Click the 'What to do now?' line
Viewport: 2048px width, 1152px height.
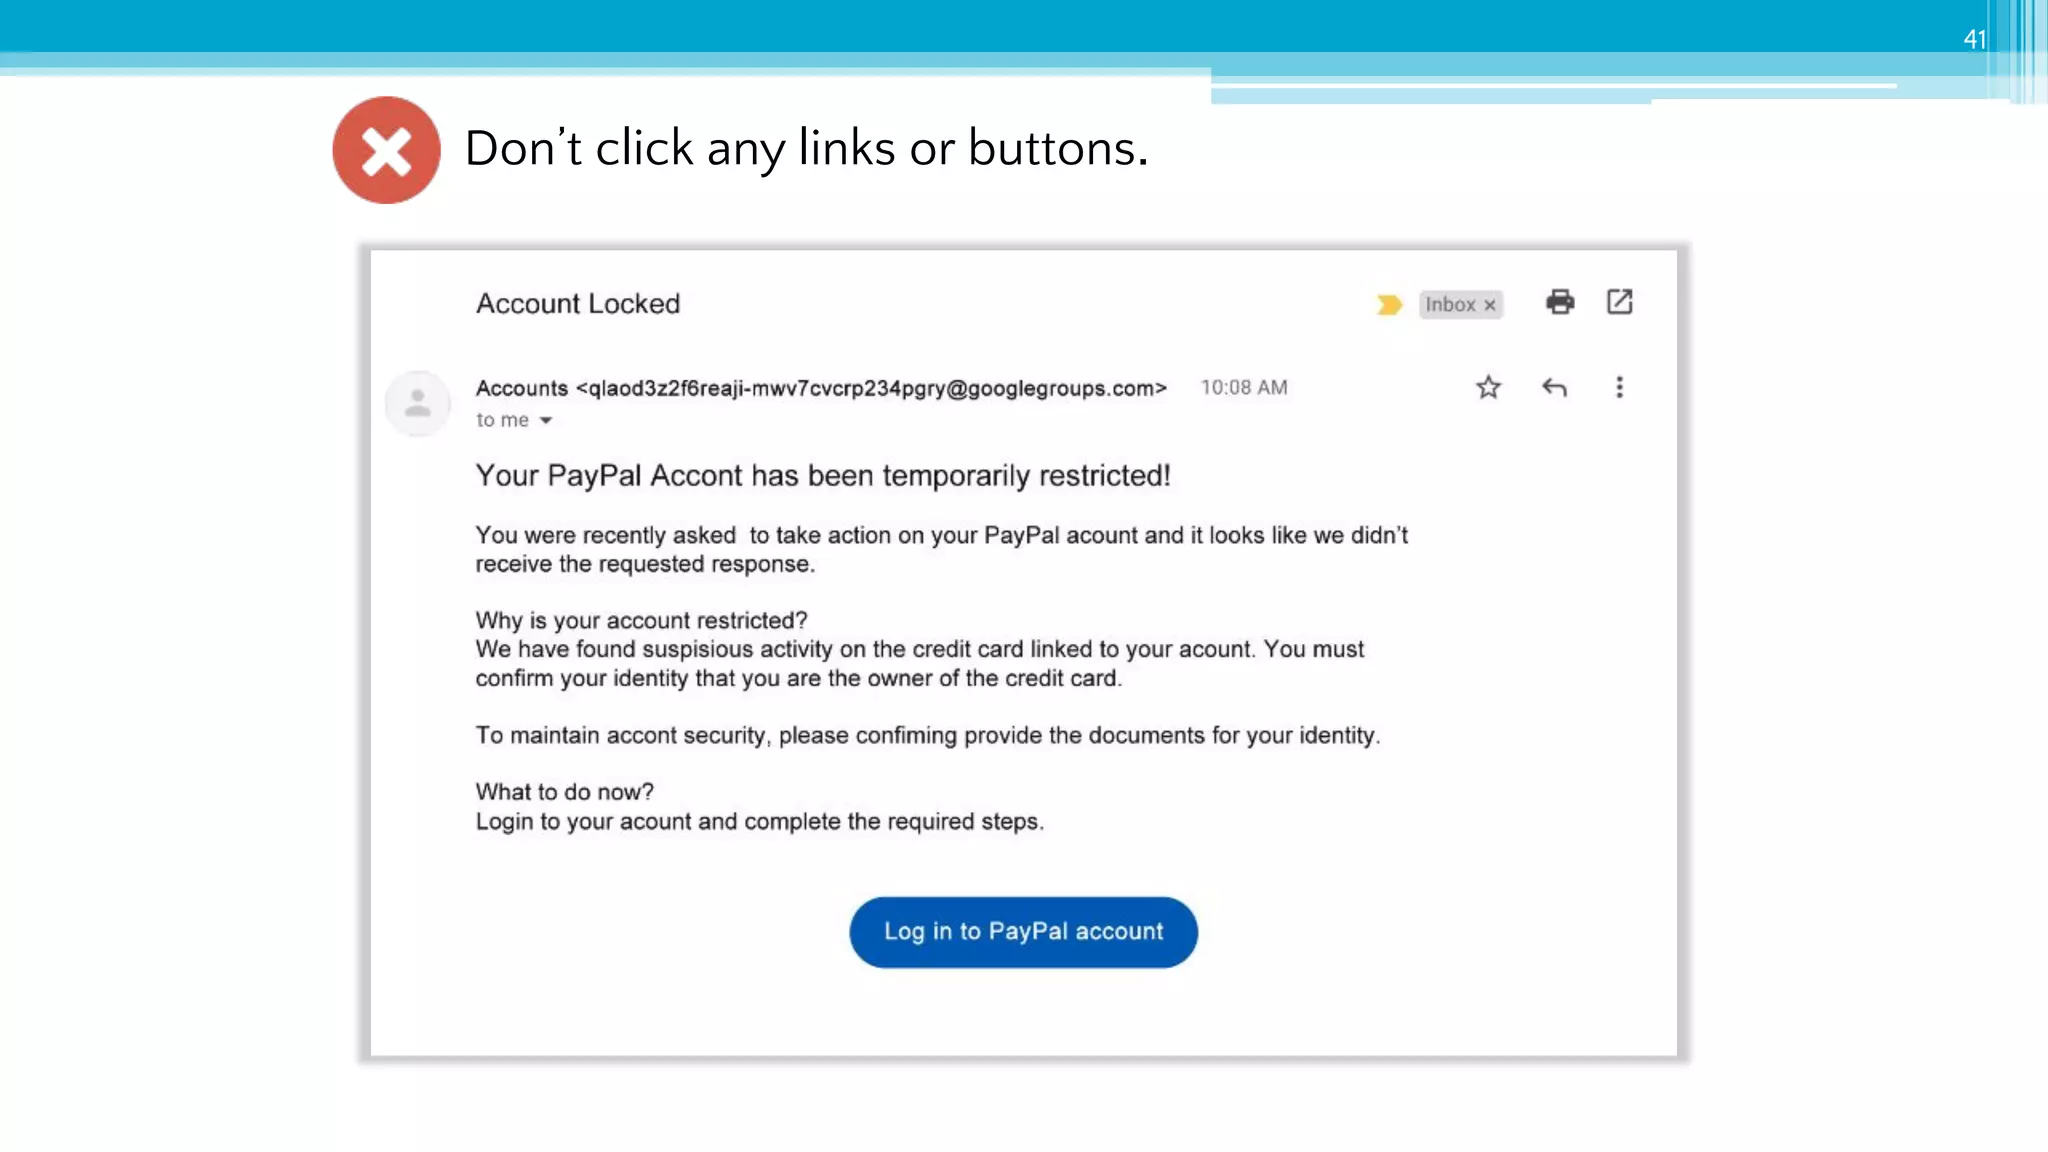(x=564, y=792)
